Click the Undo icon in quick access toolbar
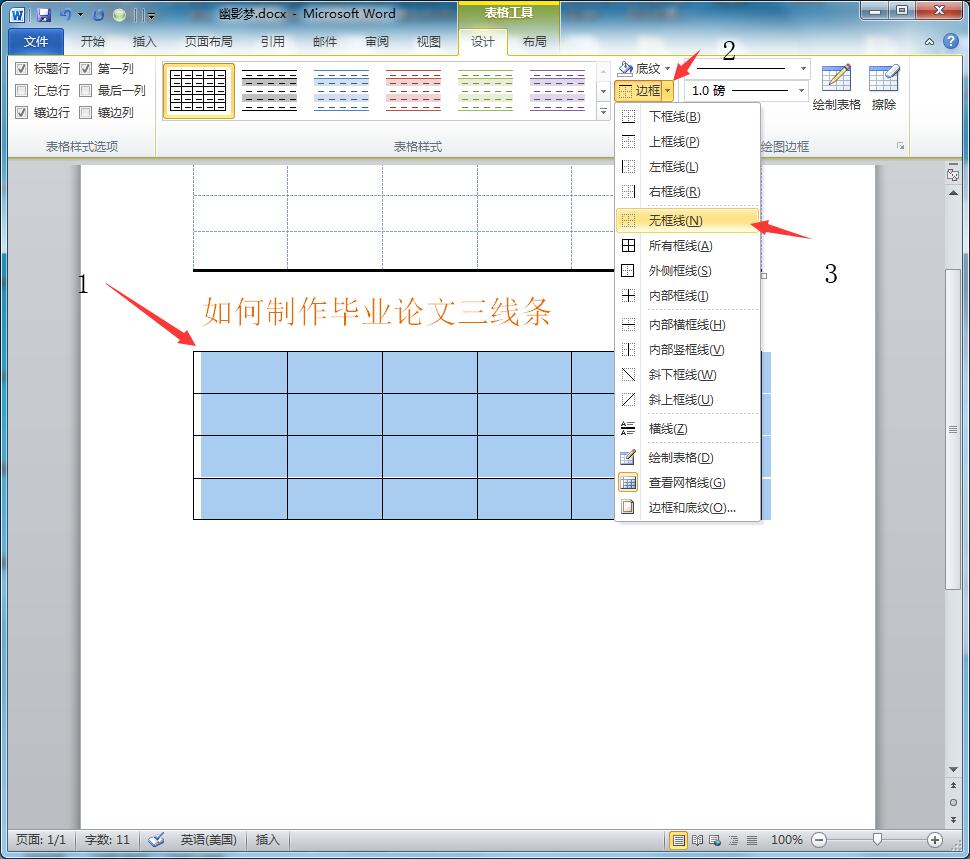Viewport: 970px width, 859px height. [x=66, y=14]
